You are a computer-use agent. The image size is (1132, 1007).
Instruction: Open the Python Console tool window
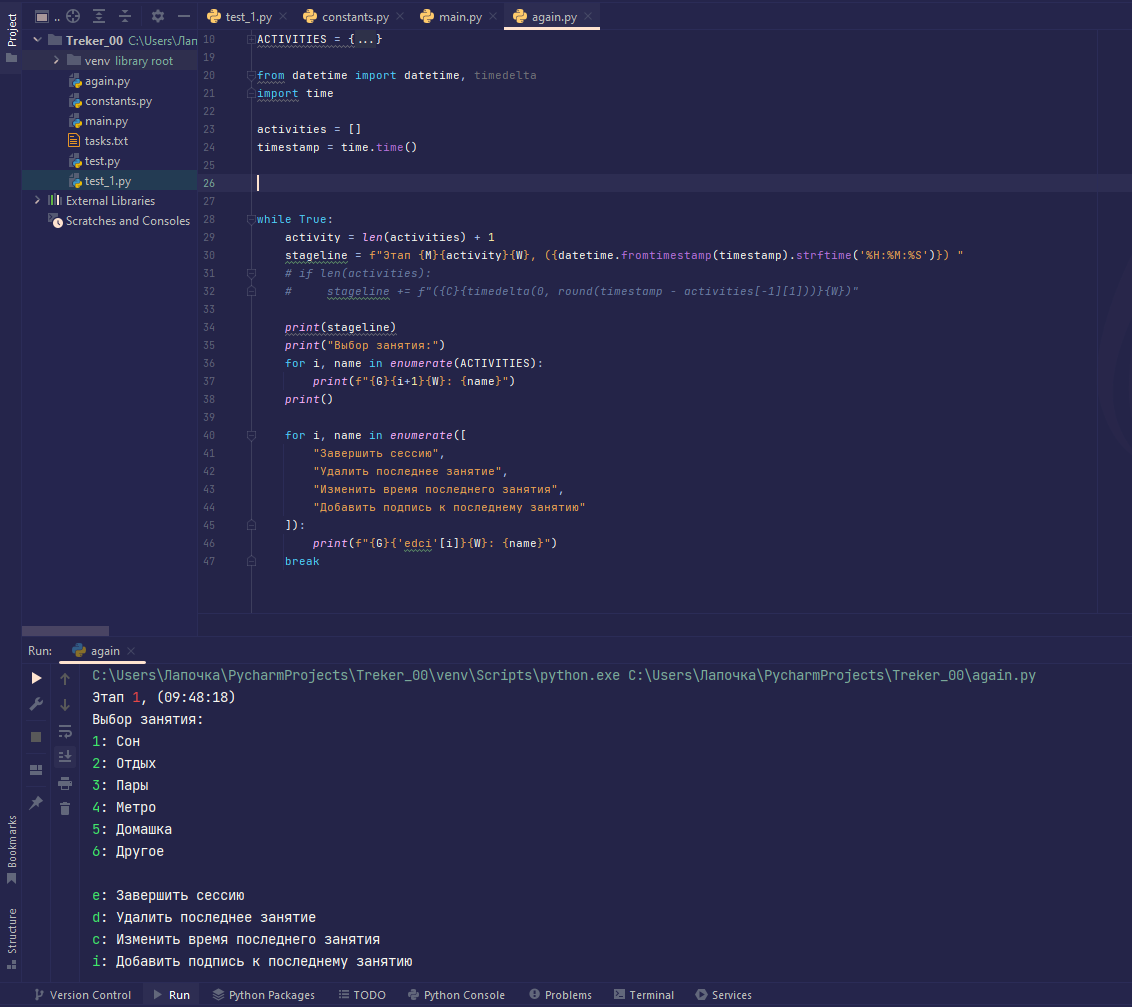point(456,995)
